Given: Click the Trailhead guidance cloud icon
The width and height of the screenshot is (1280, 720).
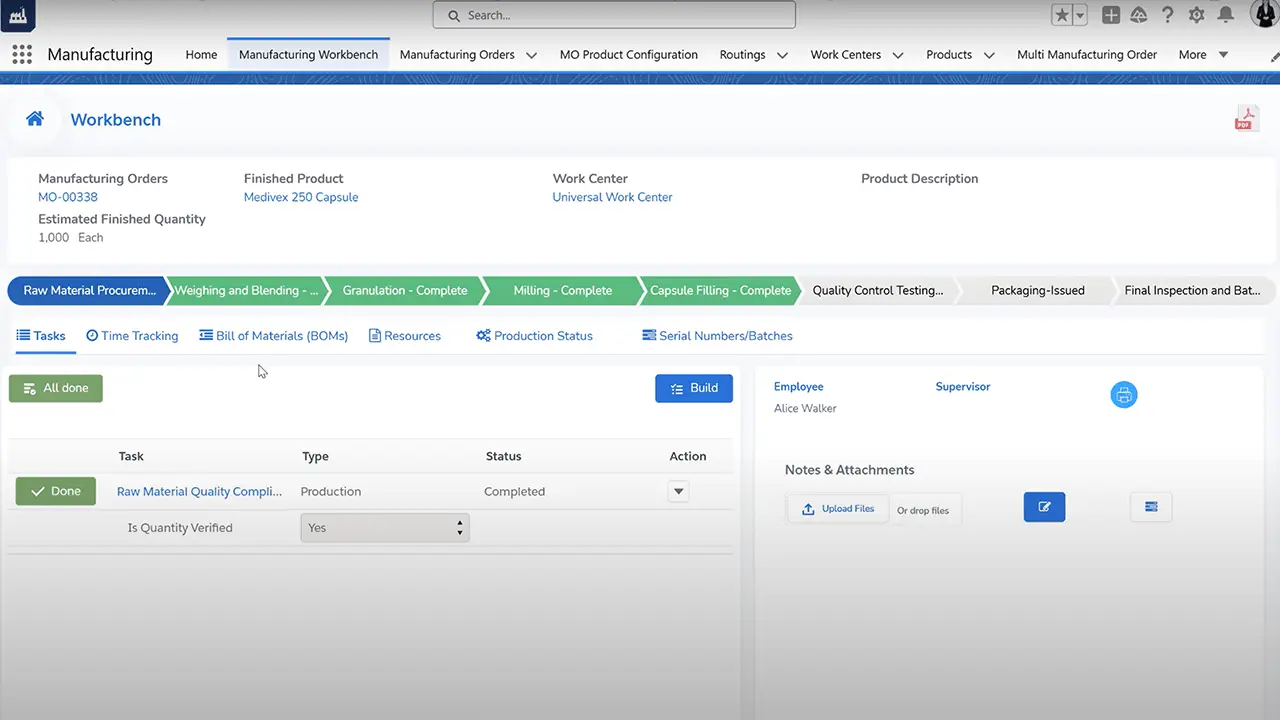Looking at the screenshot, I should pyautogui.click(x=1139, y=15).
